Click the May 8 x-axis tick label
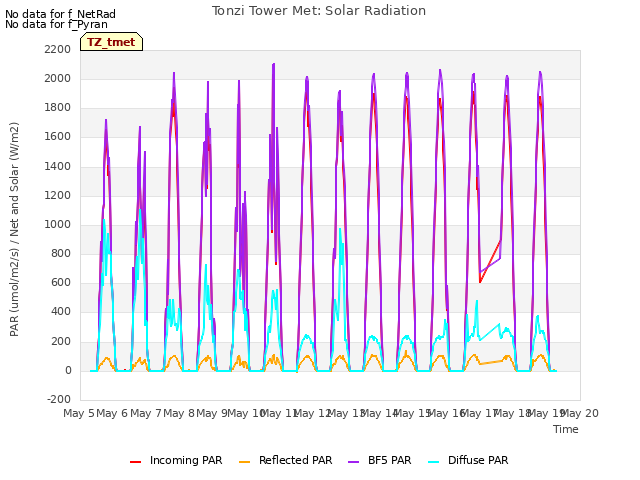The height and width of the screenshot is (480, 640). coord(179,413)
